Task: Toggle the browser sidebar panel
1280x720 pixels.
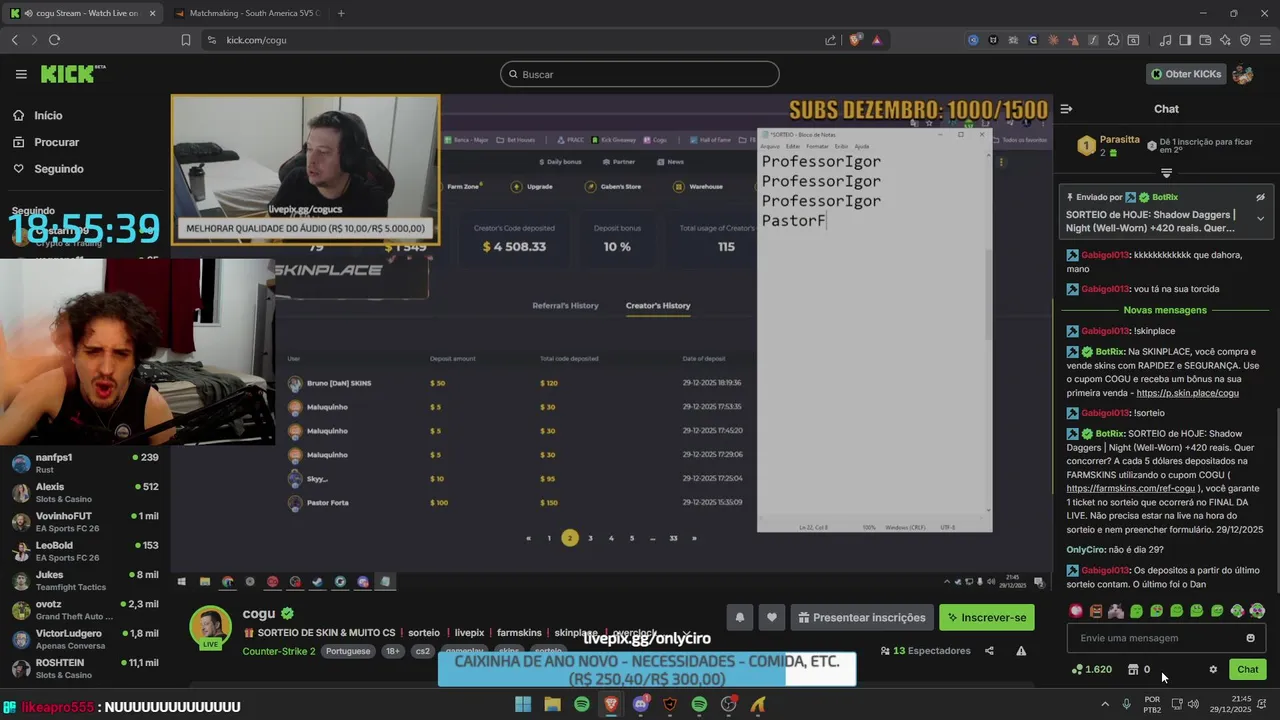Action: 1185,40
